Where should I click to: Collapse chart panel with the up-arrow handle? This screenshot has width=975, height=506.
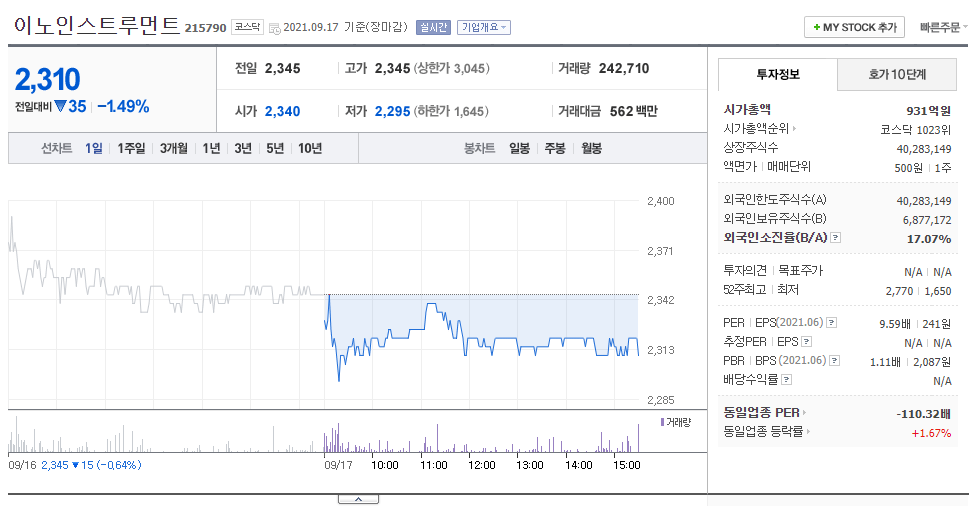(x=358, y=499)
